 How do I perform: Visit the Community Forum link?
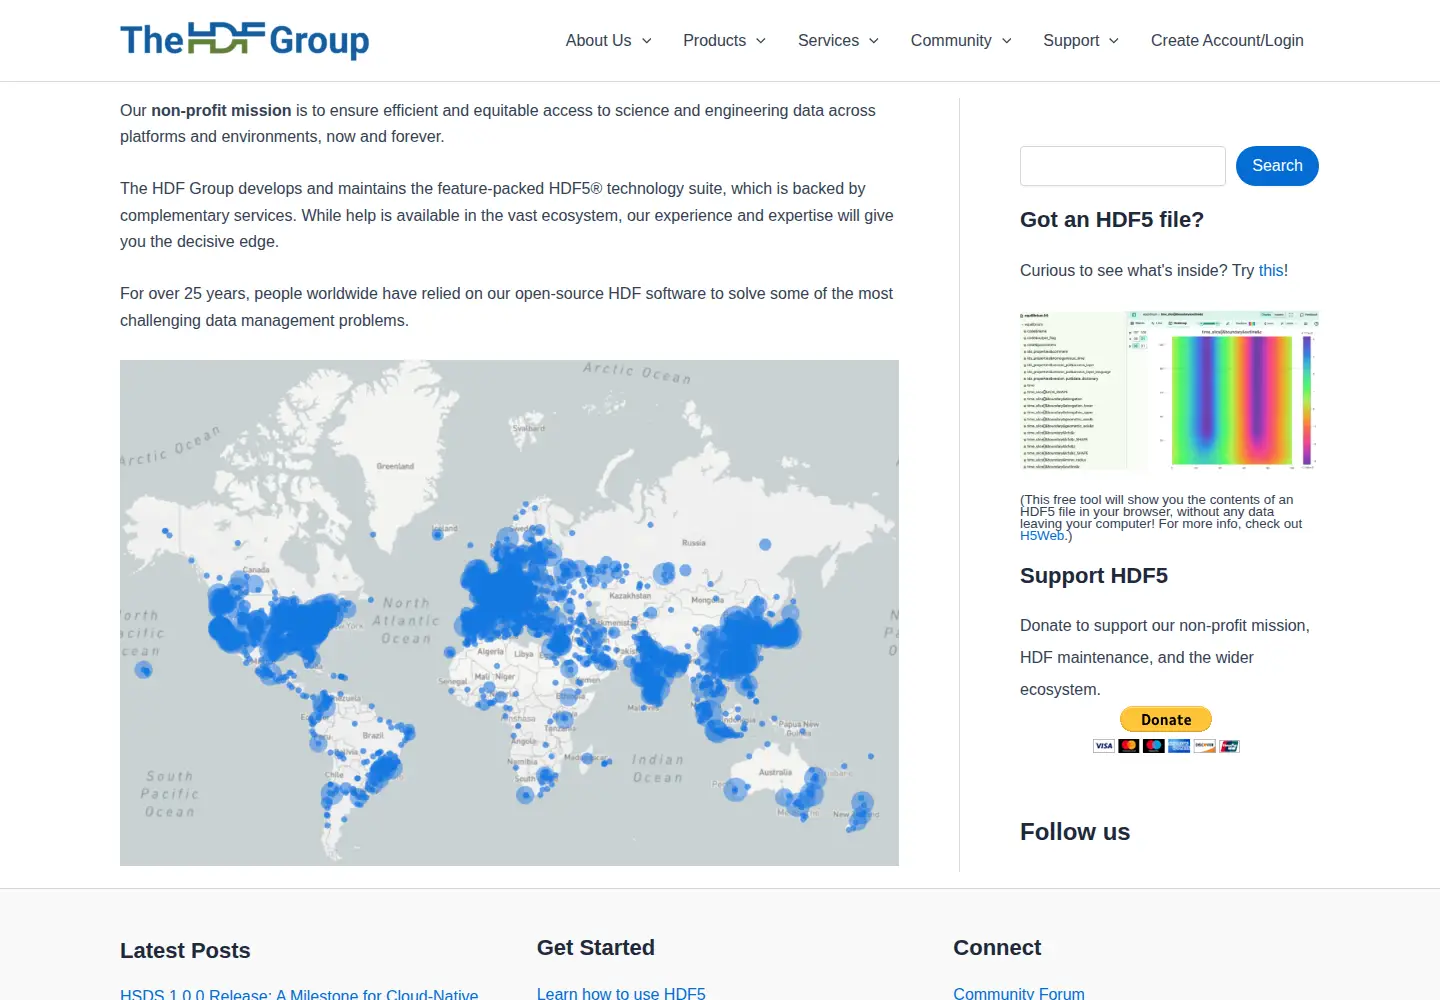pos(1019,993)
